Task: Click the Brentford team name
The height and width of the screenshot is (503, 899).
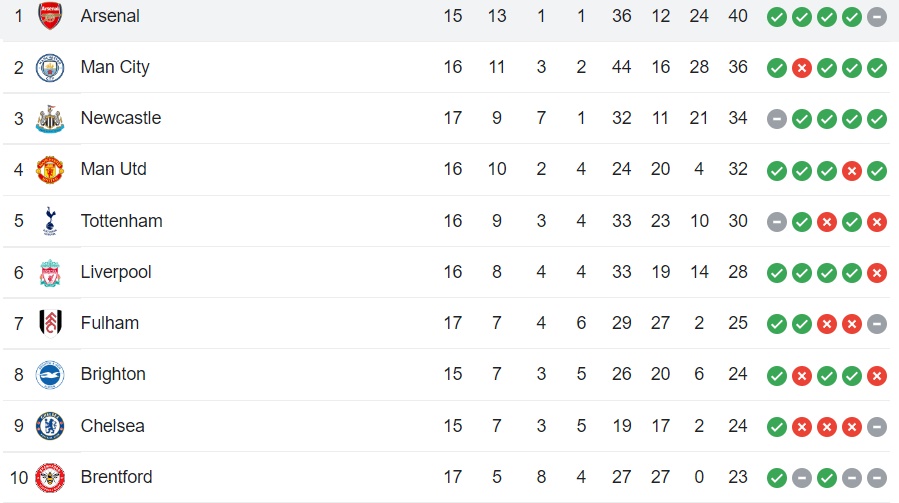Action: [116, 477]
